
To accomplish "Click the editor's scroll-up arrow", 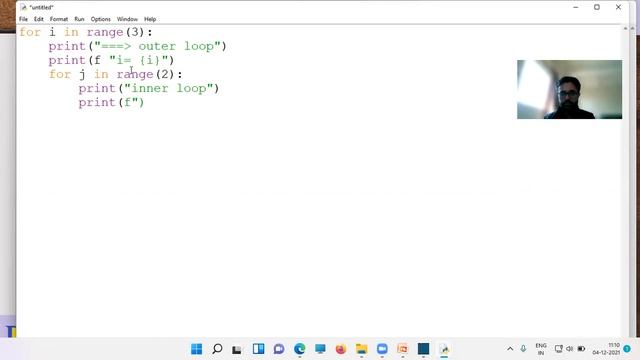I will 625,29.
